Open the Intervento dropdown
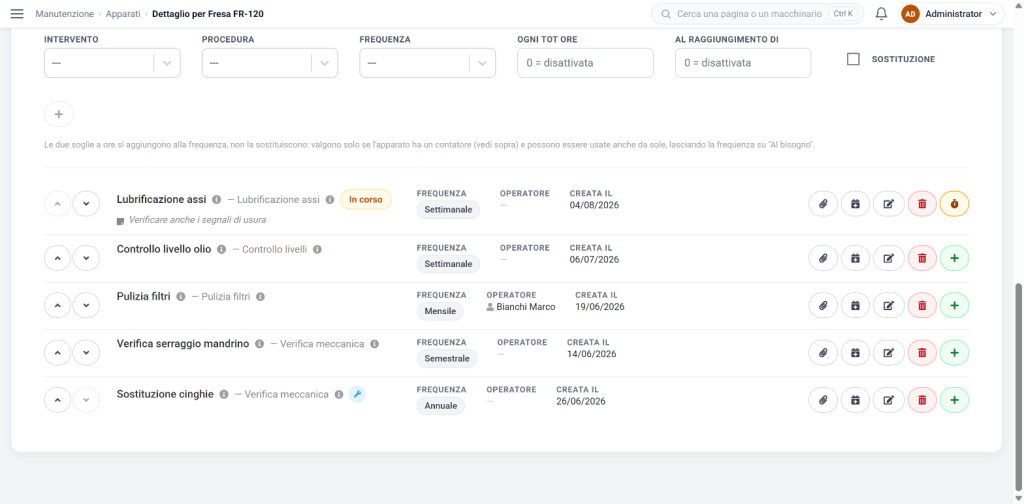The image size is (1024, 504). coord(112,63)
